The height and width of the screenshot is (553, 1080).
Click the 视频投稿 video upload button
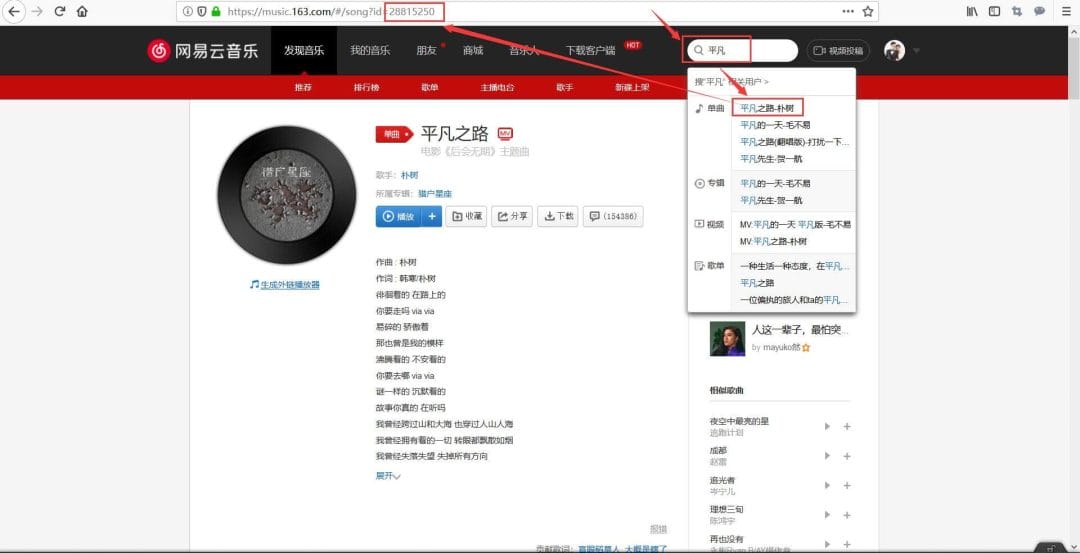pyautogui.click(x=837, y=51)
